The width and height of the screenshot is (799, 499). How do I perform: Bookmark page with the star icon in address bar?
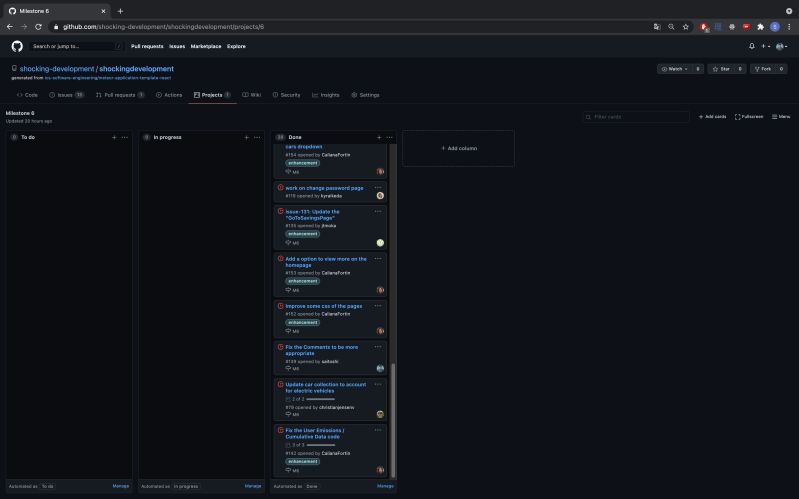tap(686, 27)
